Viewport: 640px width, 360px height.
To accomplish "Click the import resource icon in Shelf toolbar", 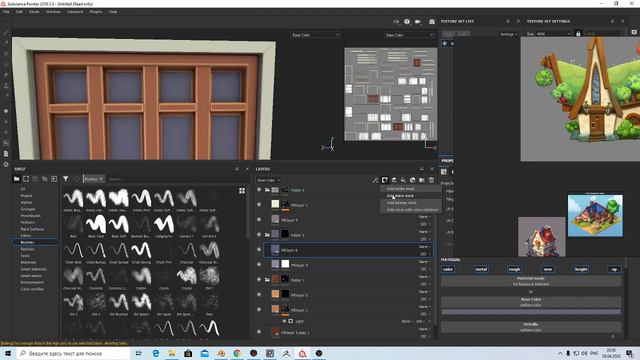I will (x=54, y=179).
